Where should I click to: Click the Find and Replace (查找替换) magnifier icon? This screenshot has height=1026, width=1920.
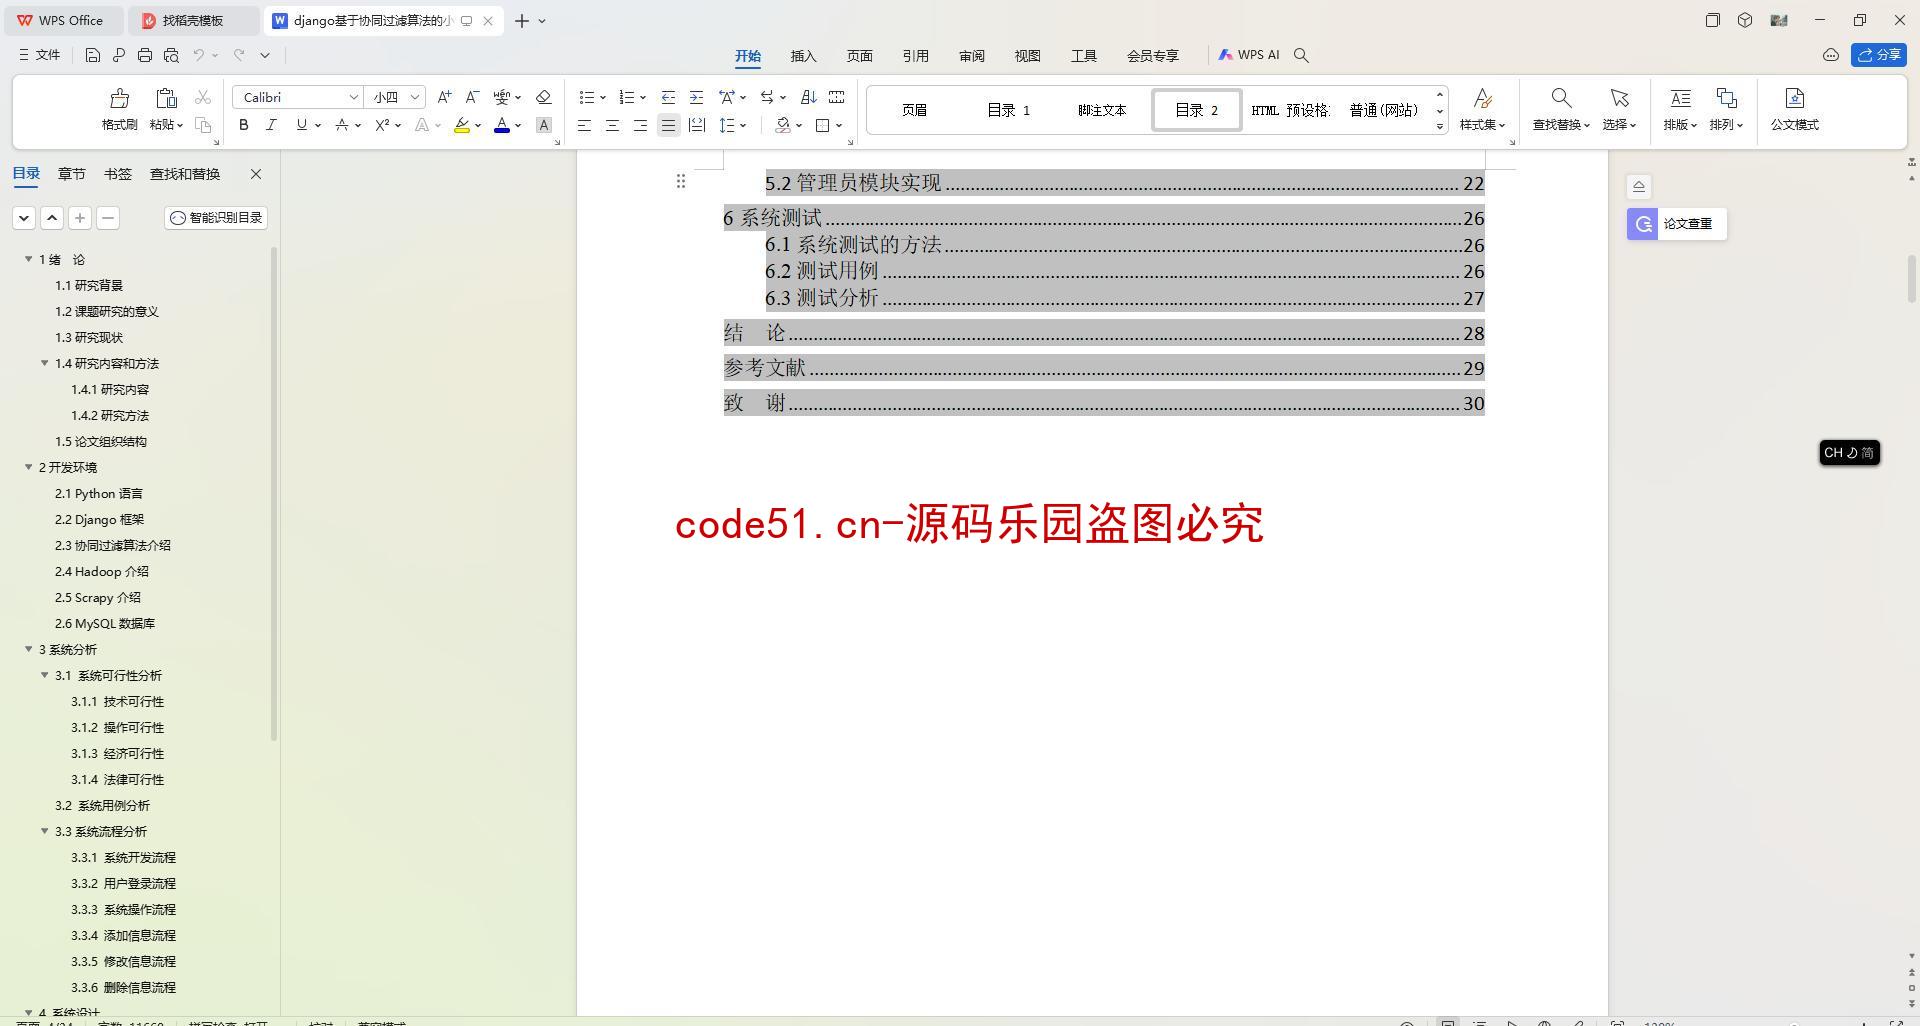[x=1561, y=98]
